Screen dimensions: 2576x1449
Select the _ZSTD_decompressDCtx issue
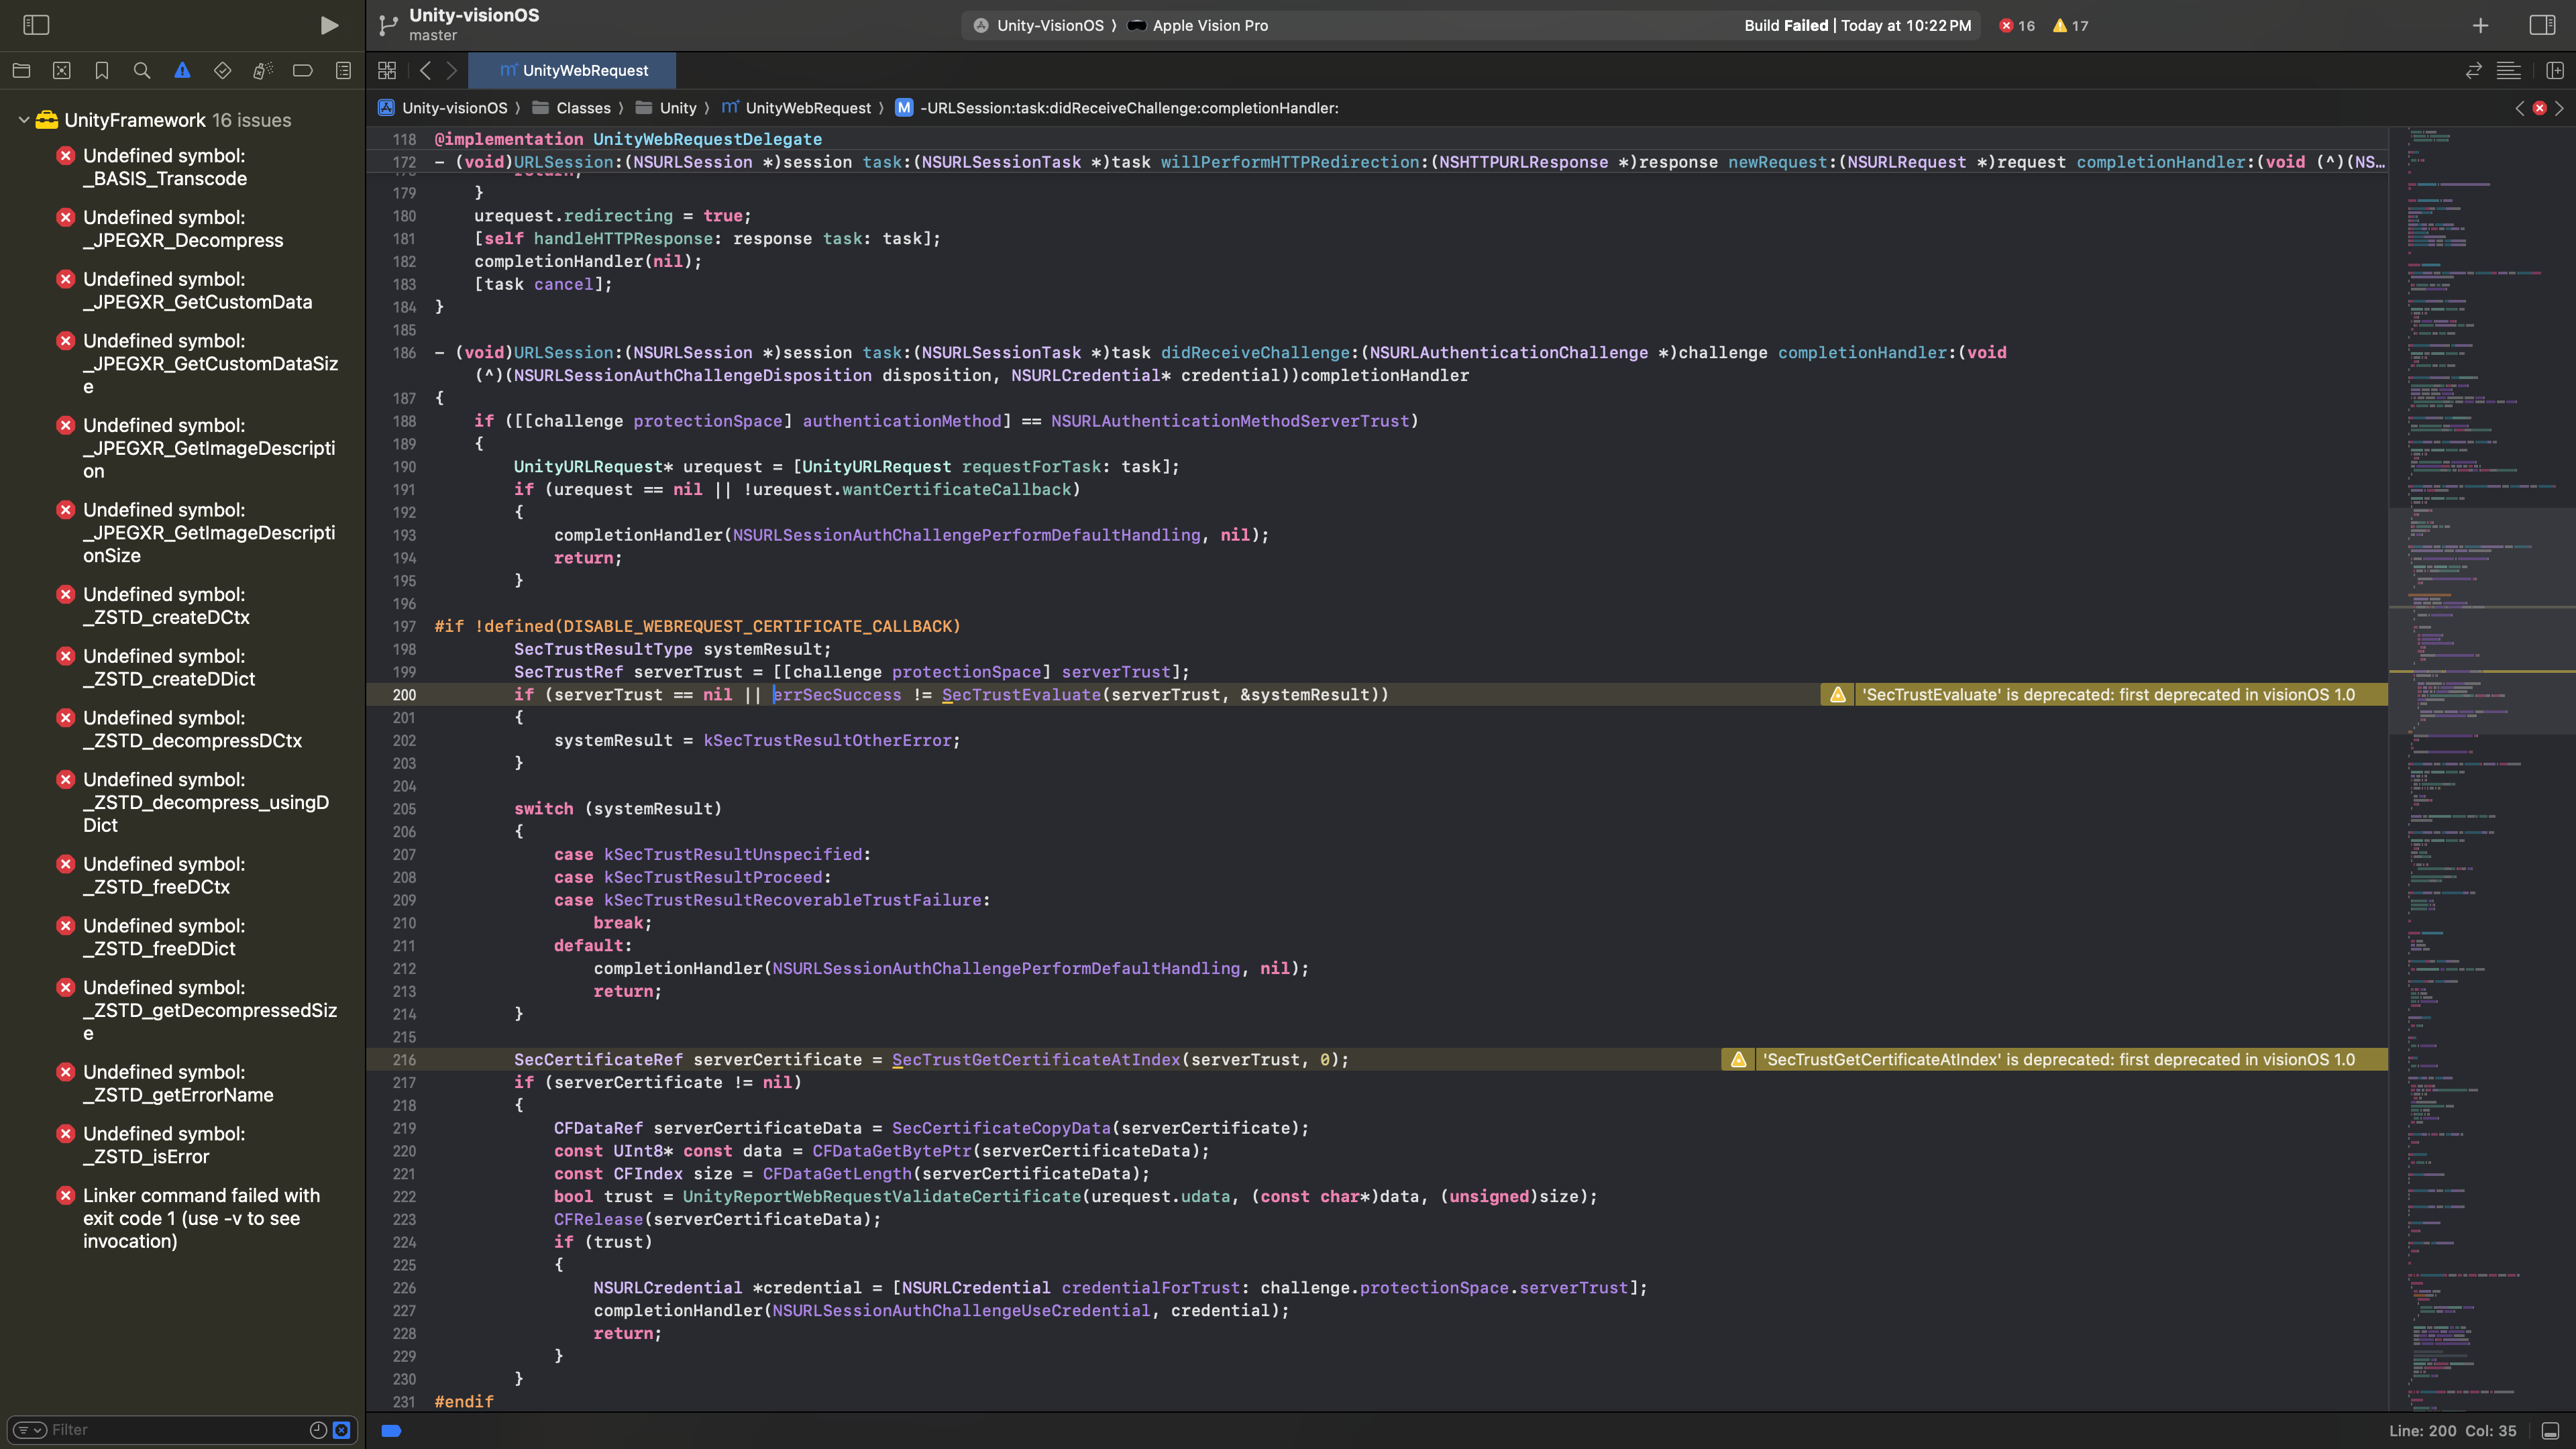[x=183, y=730]
